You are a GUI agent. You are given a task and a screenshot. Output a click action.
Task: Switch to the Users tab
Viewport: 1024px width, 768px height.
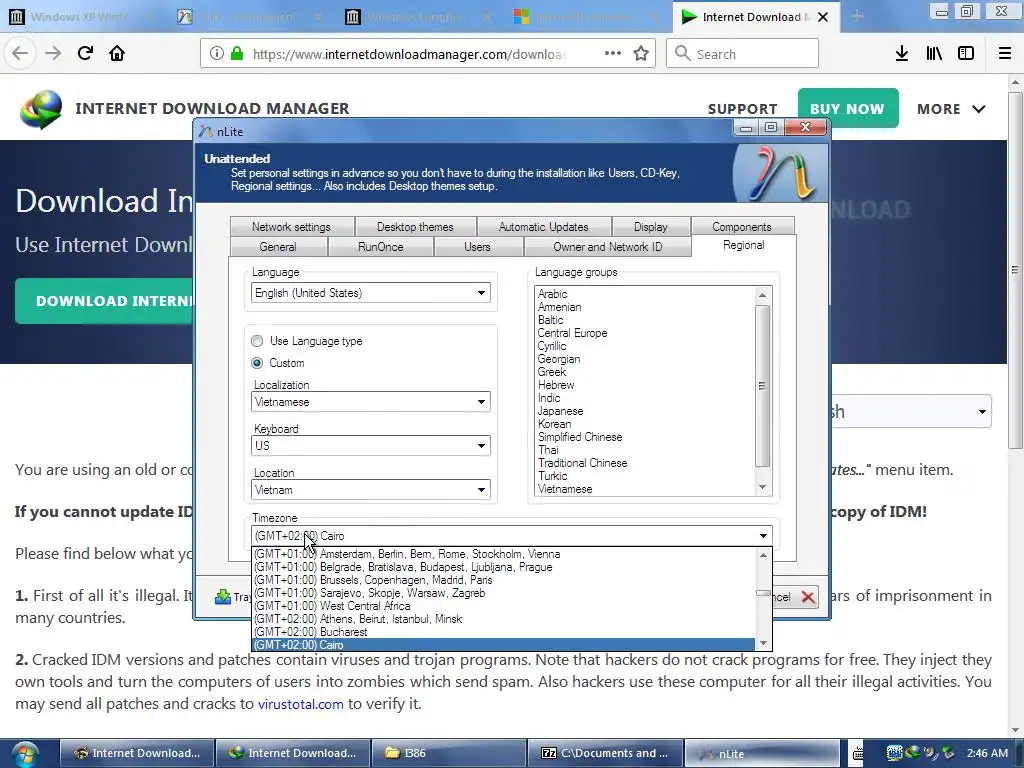477,247
